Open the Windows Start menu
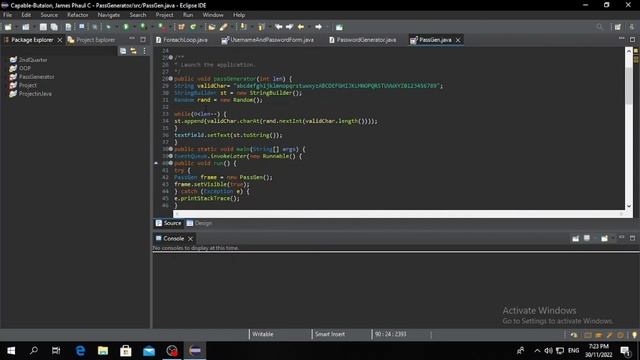The width and height of the screenshot is (640, 360). coord(11,351)
